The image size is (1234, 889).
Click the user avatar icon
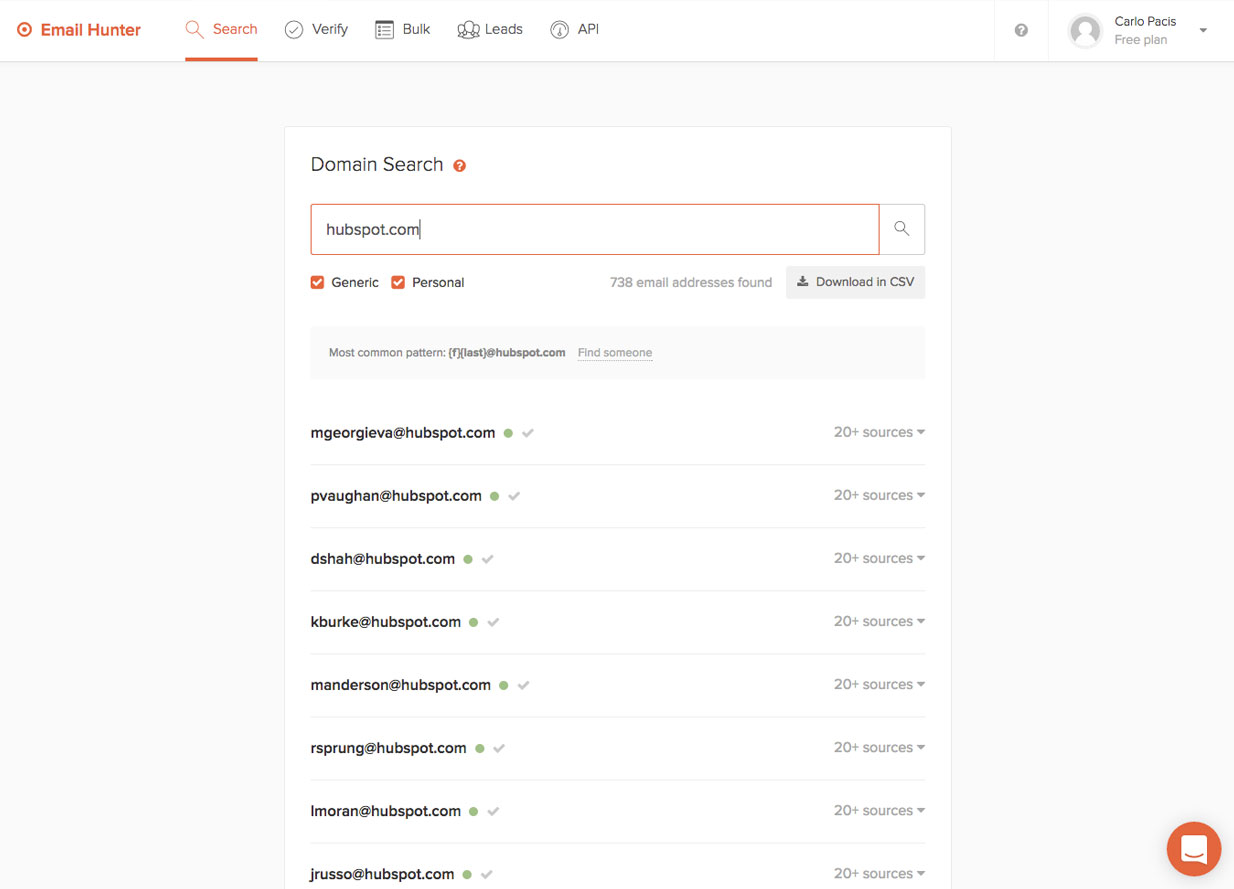pyautogui.click(x=1085, y=31)
